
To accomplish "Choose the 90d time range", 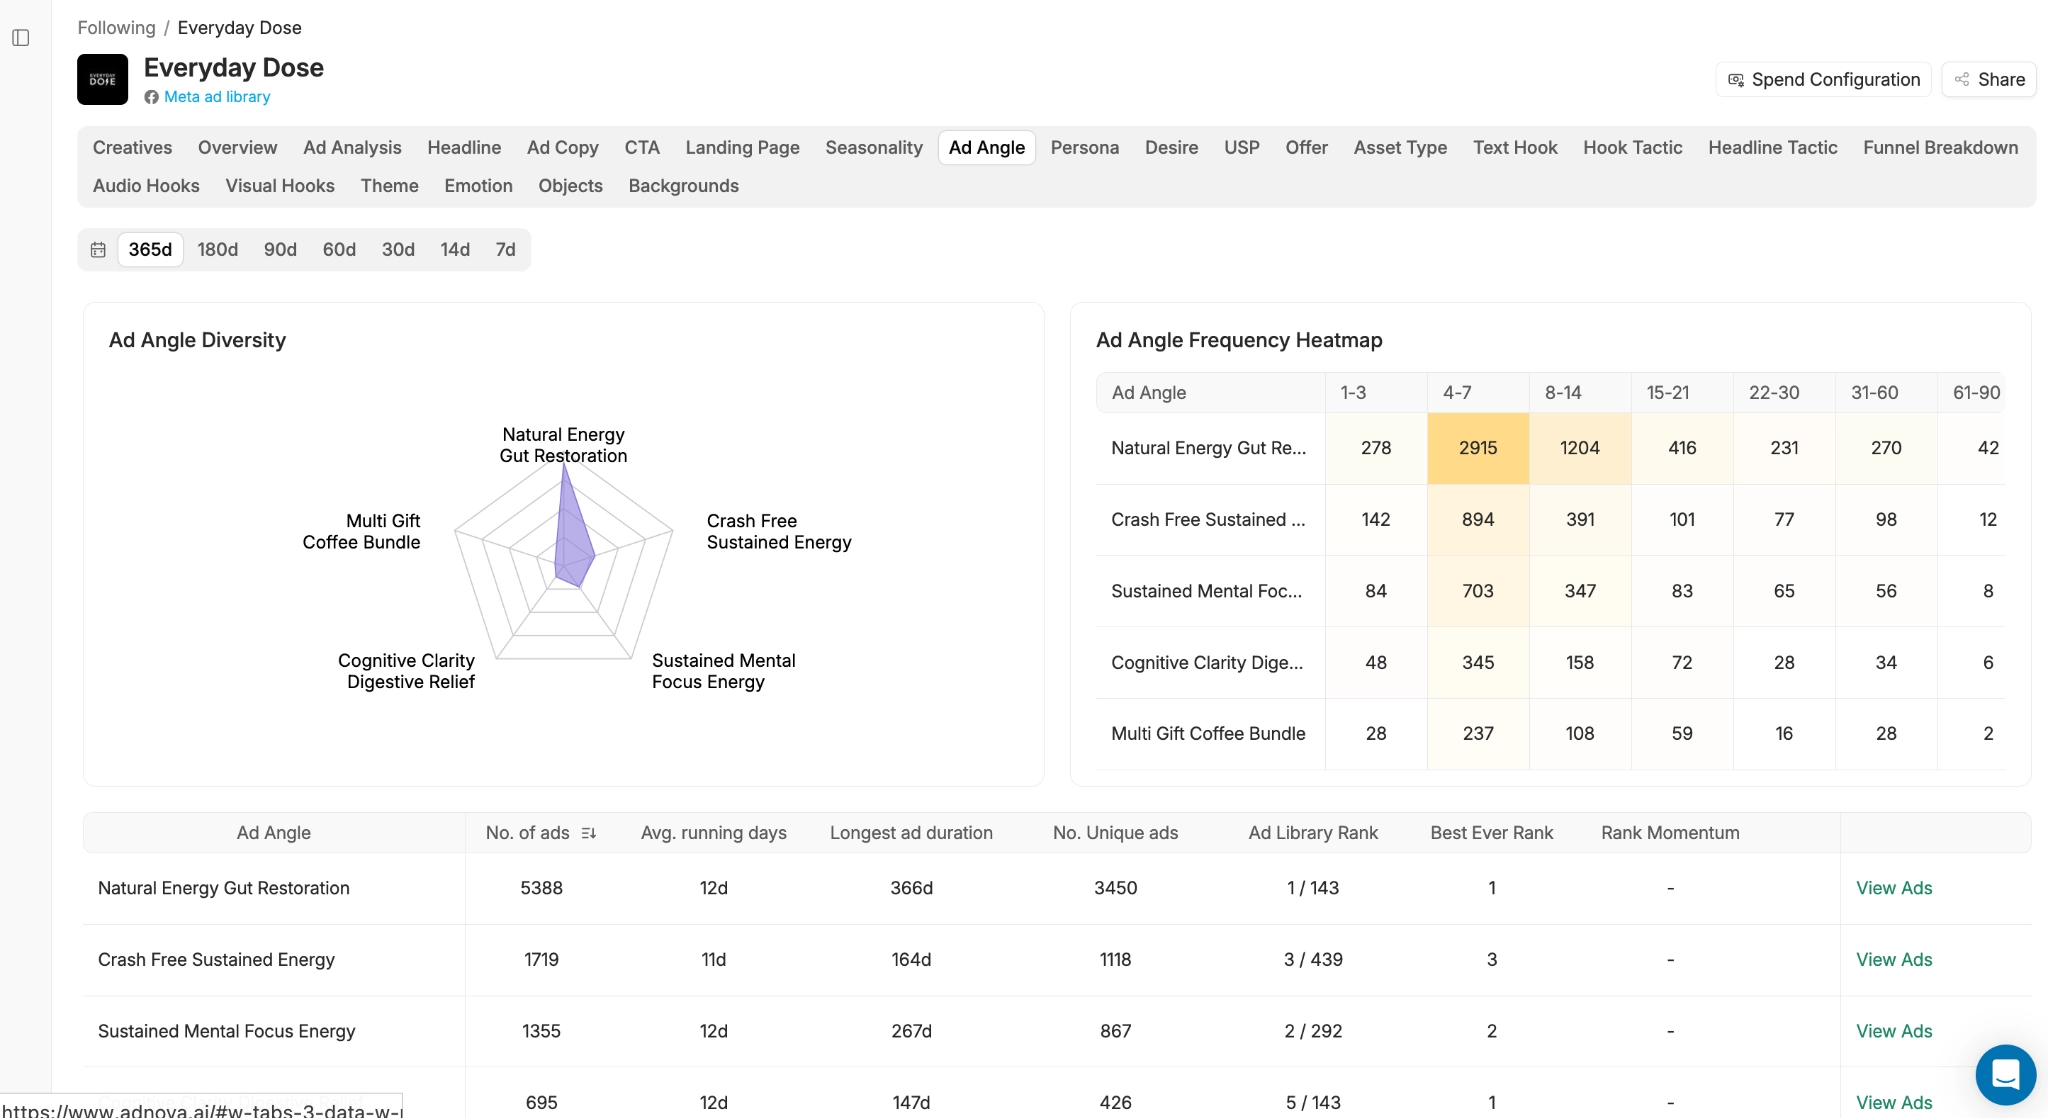I will [280, 250].
